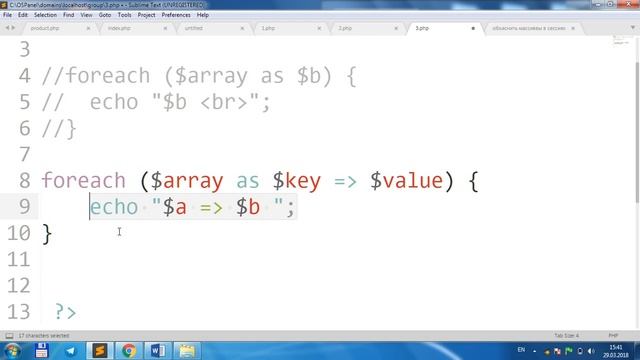Open the Project menu
Viewport: 640px width, 360px height.
click(147, 15)
